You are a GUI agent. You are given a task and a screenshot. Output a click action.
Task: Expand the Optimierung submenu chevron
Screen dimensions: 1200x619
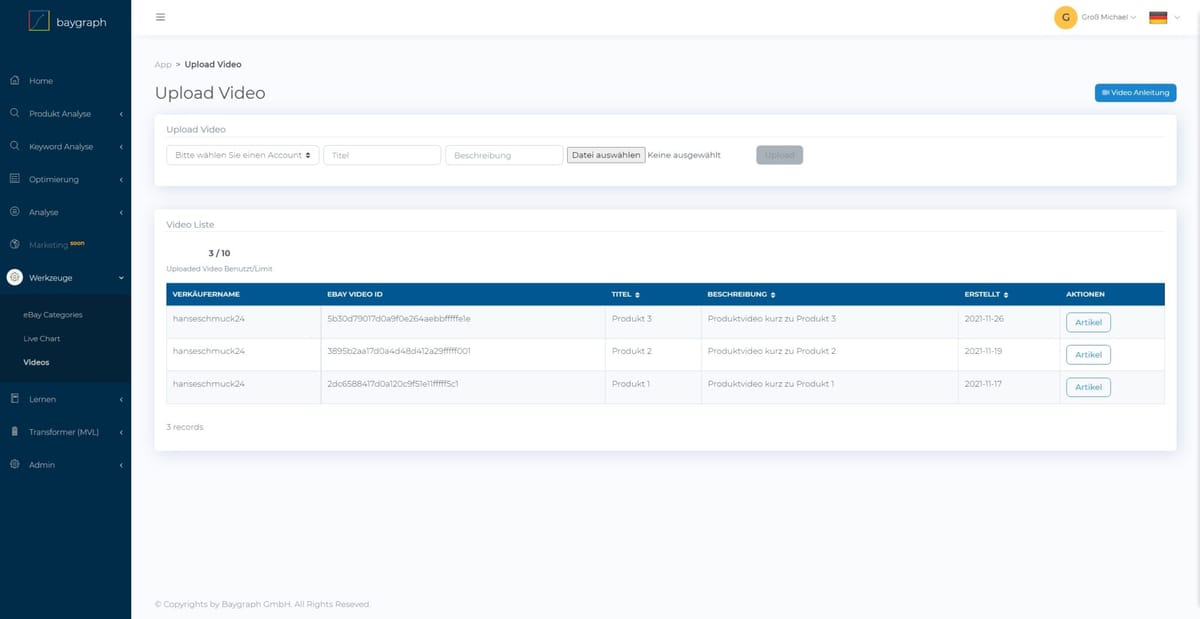point(121,180)
